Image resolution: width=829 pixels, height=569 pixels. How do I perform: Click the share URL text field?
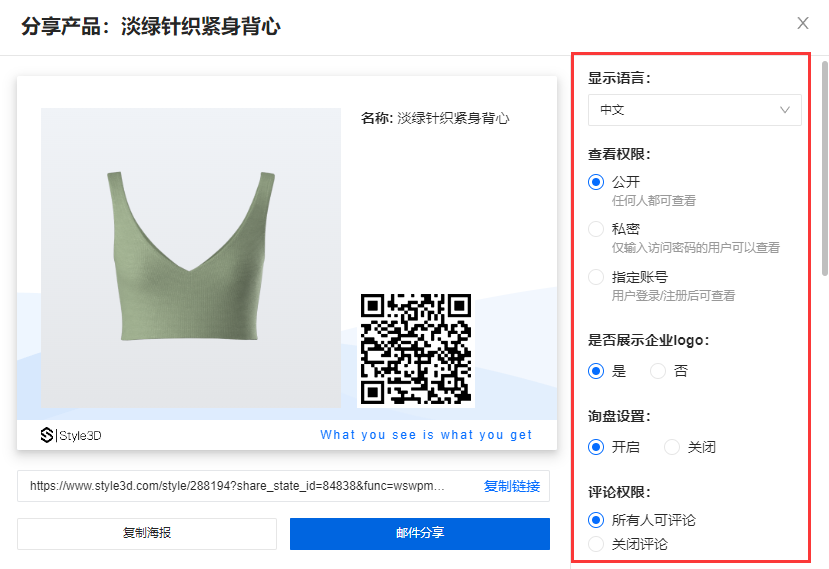point(240,486)
